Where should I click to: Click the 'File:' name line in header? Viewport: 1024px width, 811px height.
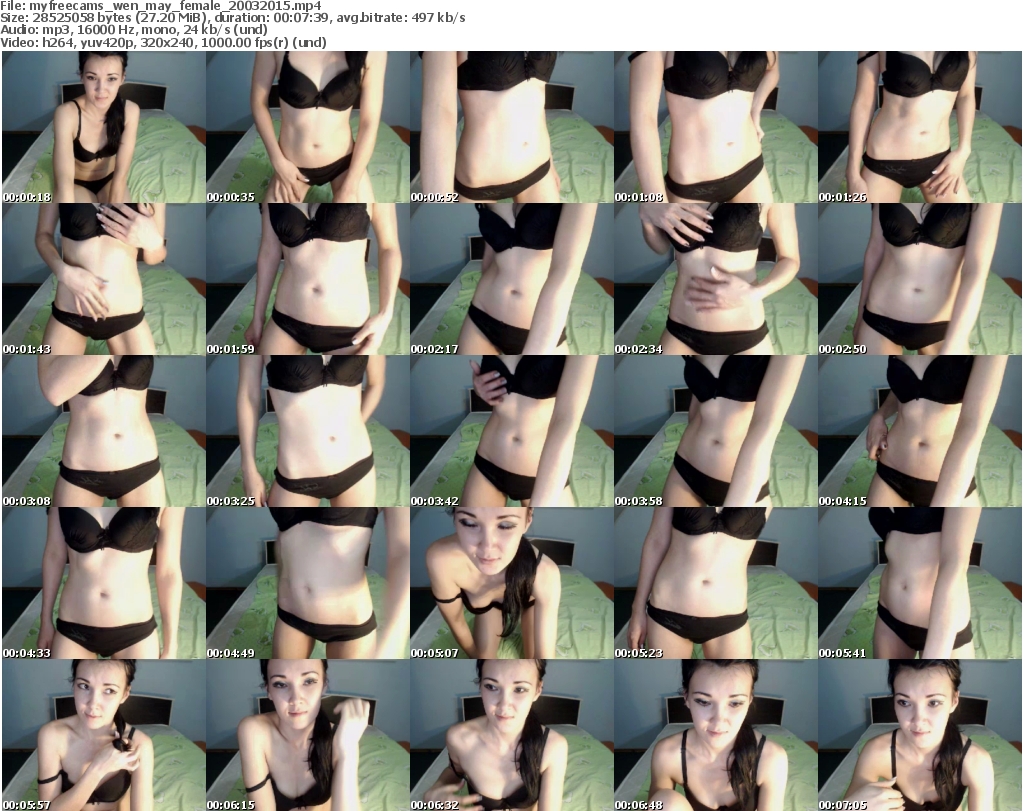[x=161, y=6]
